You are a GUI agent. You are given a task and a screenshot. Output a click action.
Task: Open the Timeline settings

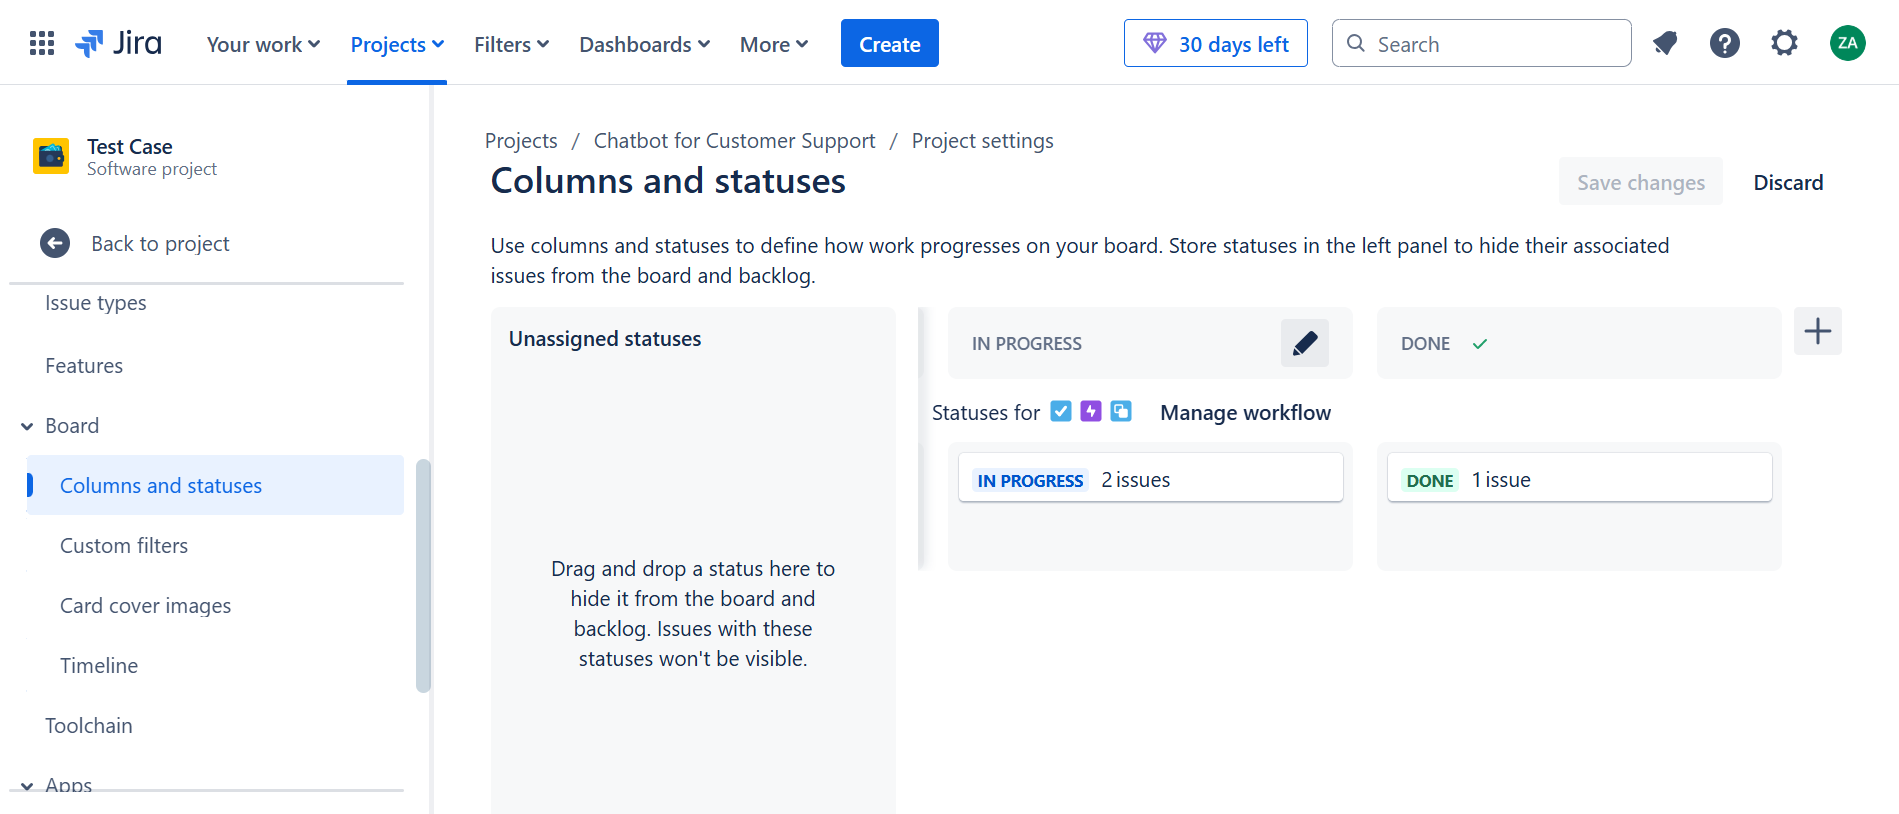click(99, 666)
